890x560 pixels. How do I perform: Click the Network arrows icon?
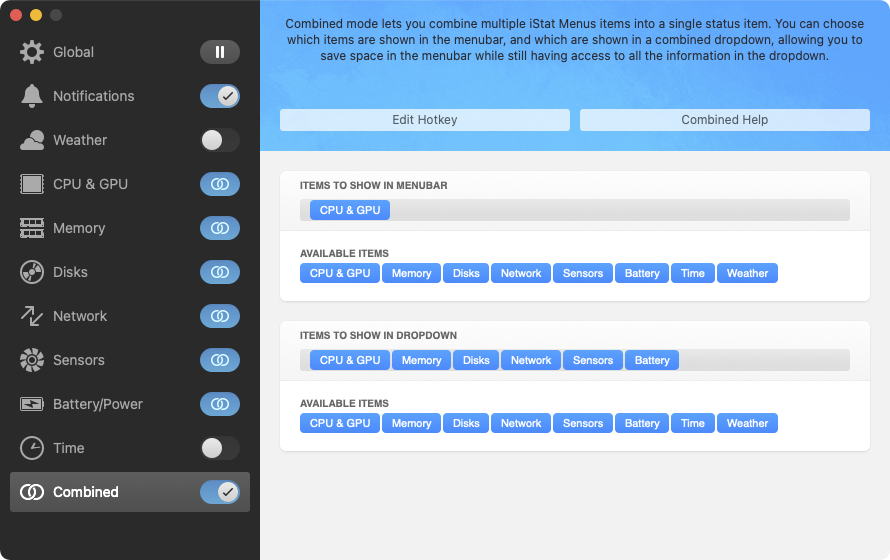(x=32, y=316)
